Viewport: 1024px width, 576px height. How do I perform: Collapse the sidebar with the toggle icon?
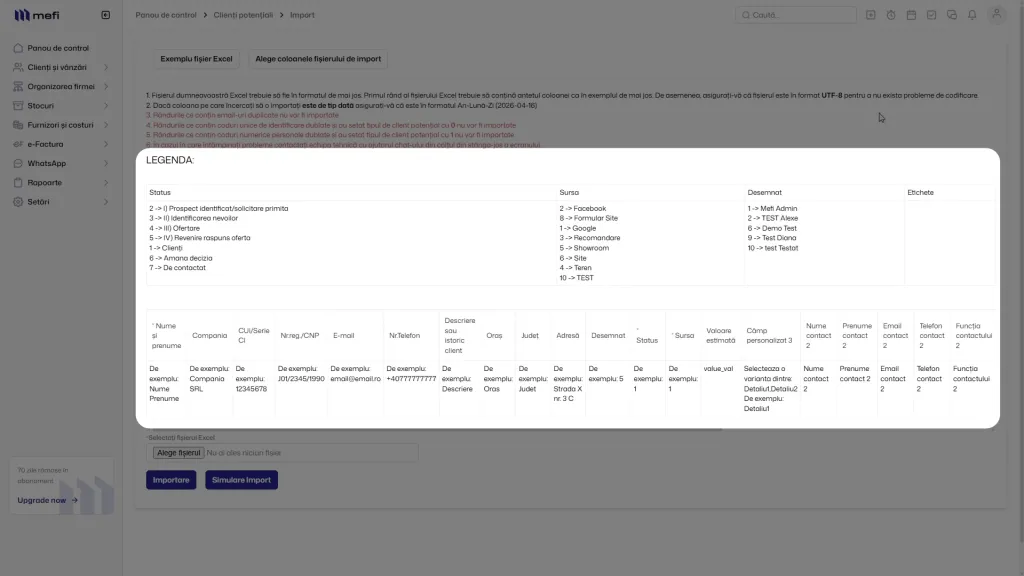(106, 15)
